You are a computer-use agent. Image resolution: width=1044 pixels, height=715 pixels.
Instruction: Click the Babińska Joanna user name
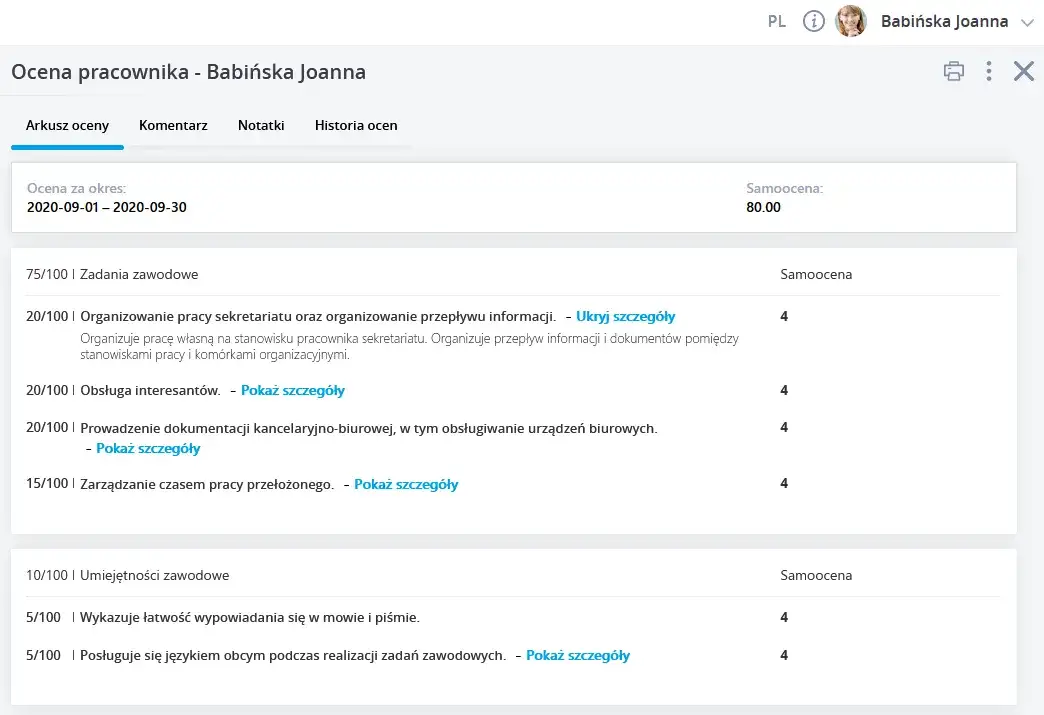tap(944, 21)
